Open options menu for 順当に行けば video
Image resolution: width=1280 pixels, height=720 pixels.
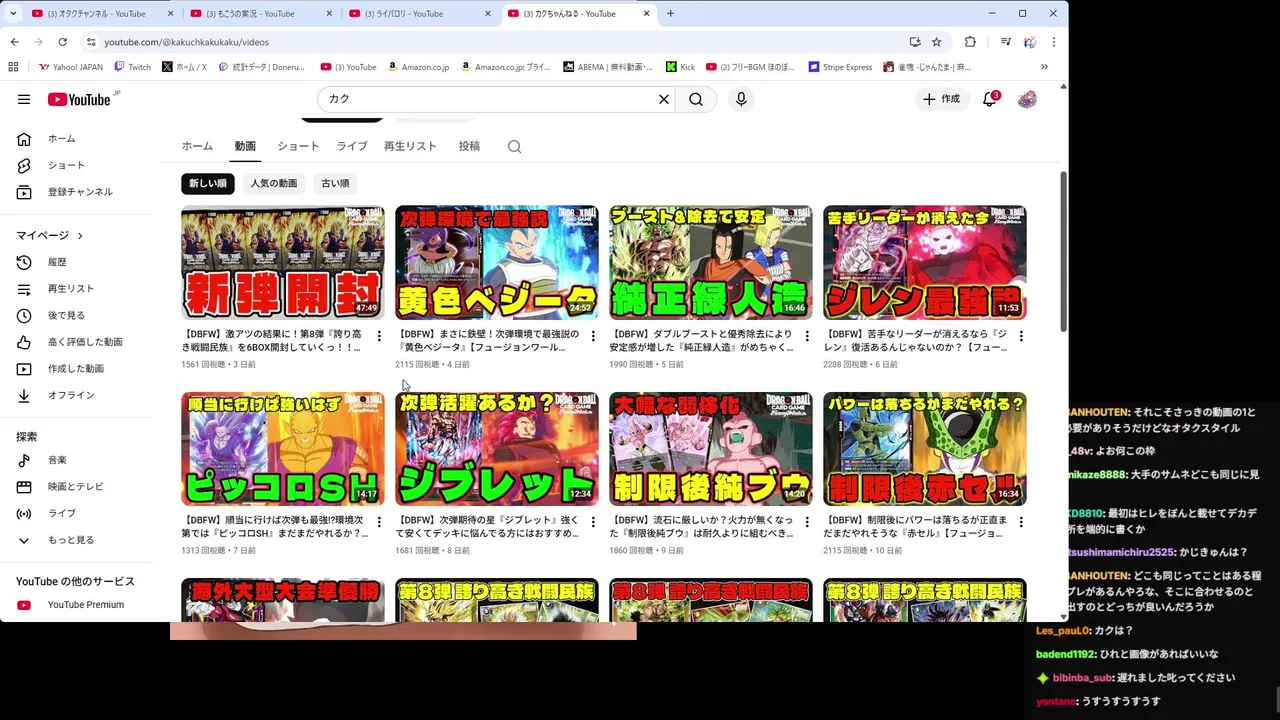coord(379,522)
